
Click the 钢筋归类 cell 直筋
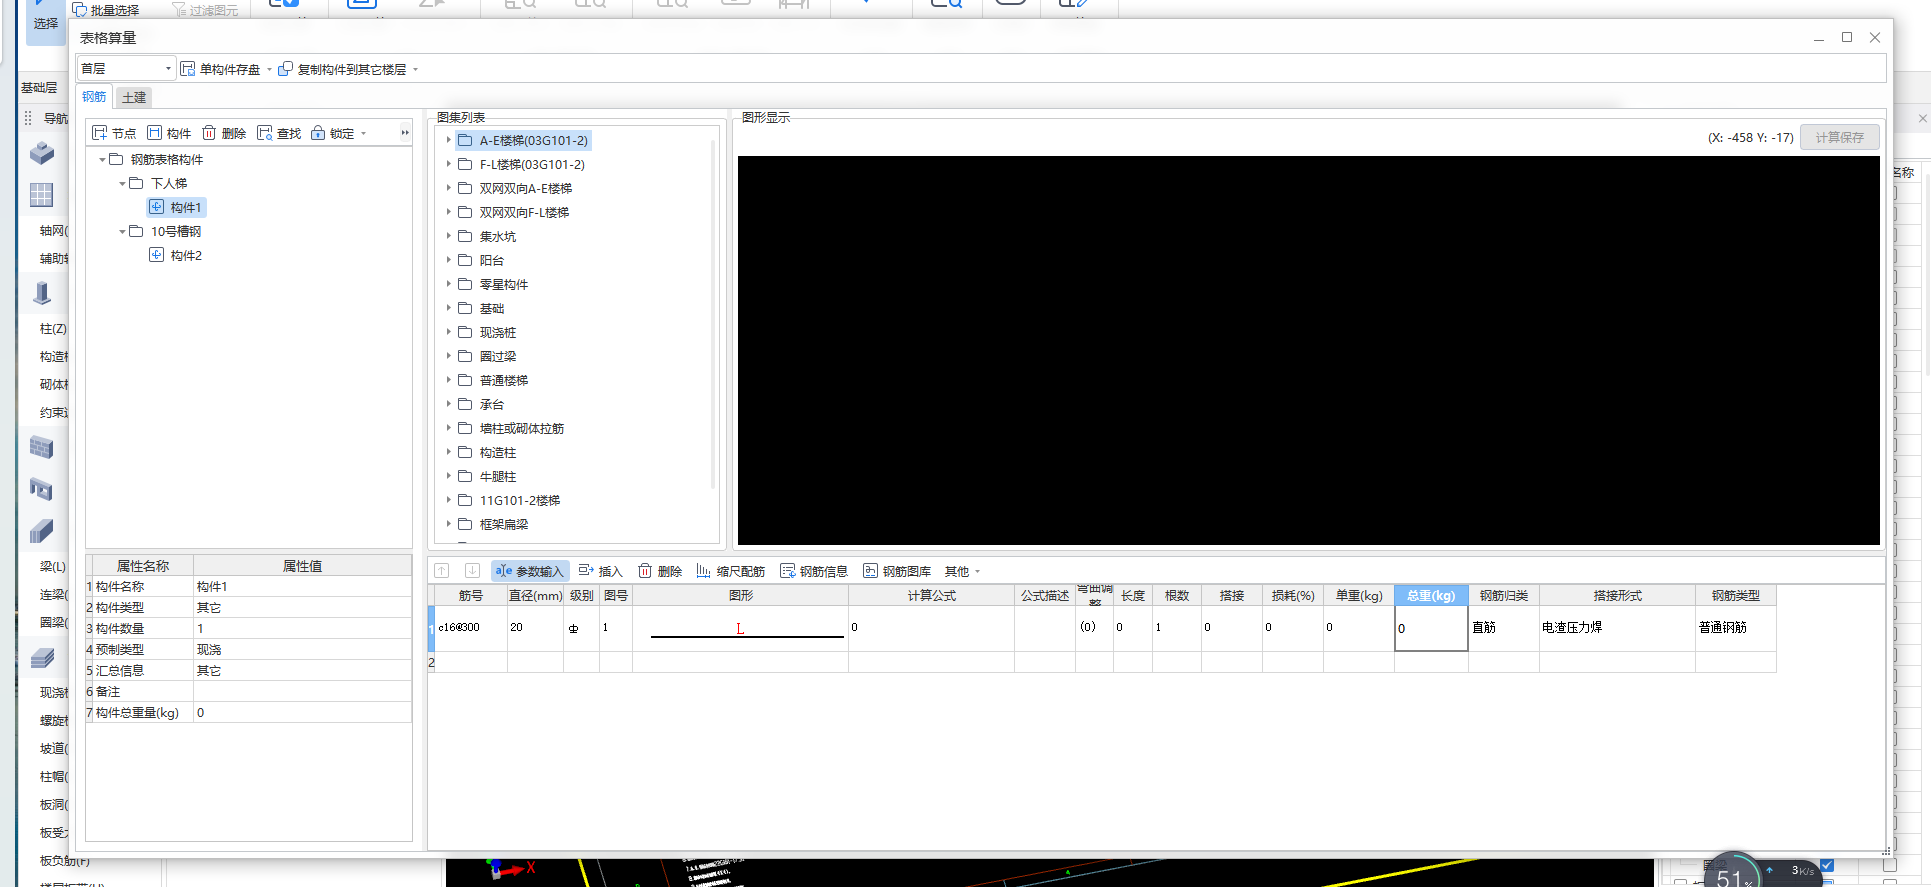coord(1504,628)
